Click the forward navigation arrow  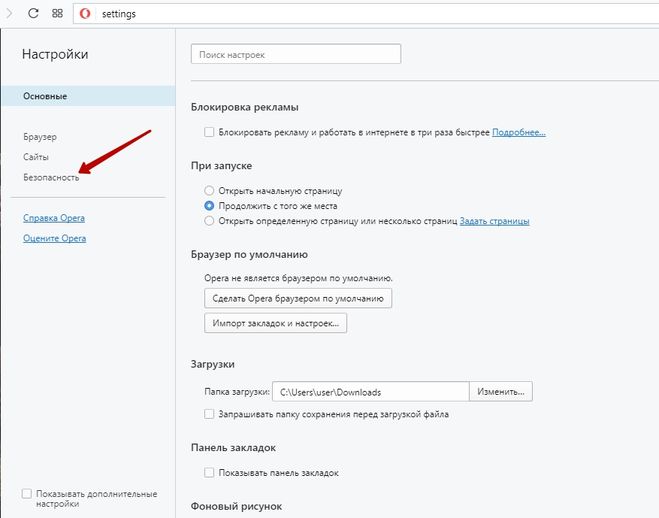tap(9, 13)
